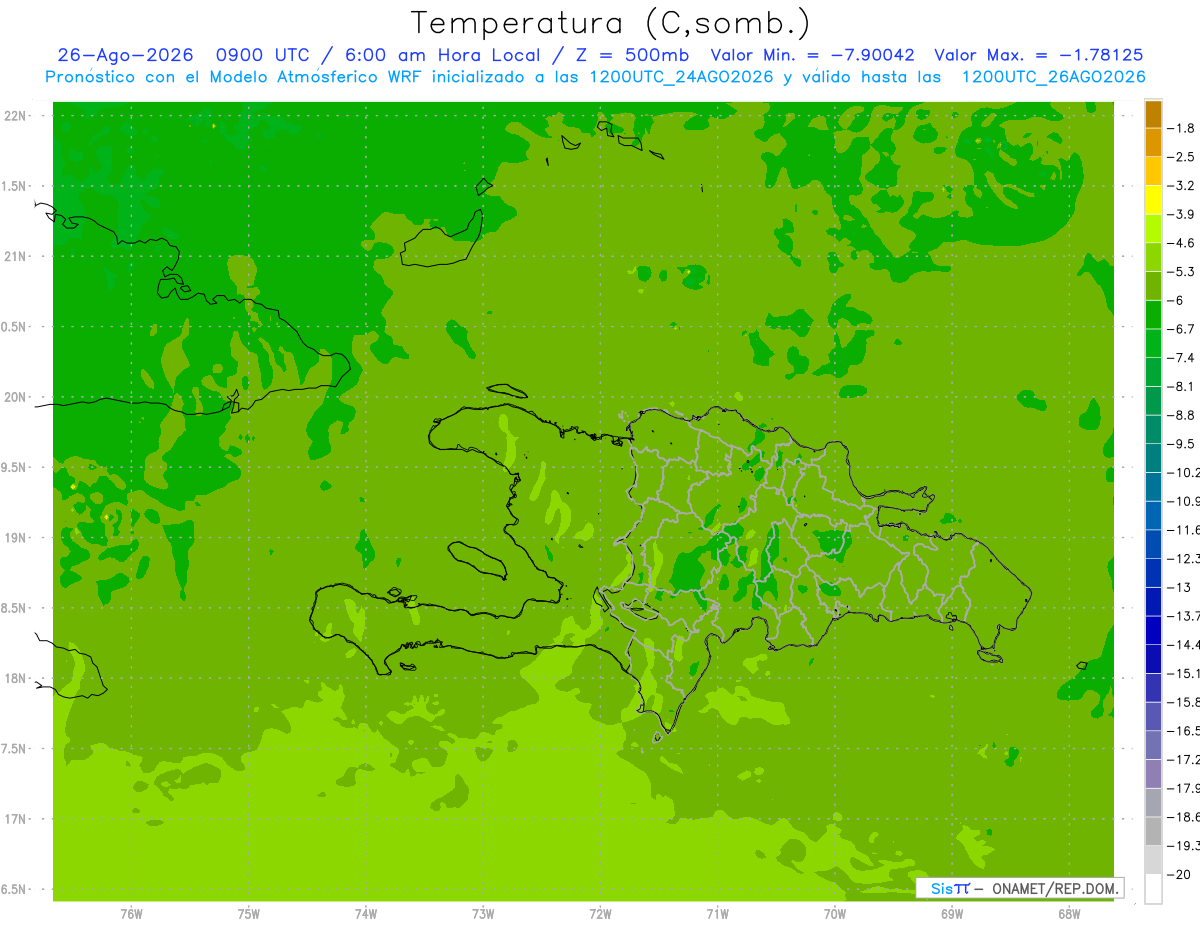1200x927 pixels.
Task: Click the "17N" latitude label
Action: 17,819
